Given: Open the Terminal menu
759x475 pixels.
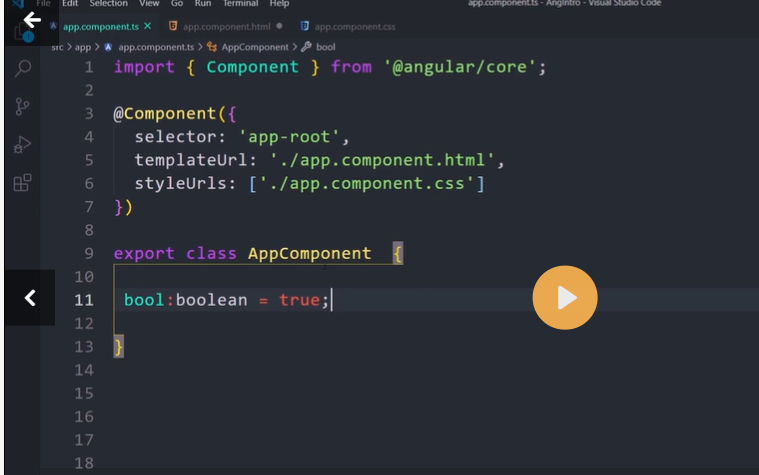Looking at the screenshot, I should point(240,4).
